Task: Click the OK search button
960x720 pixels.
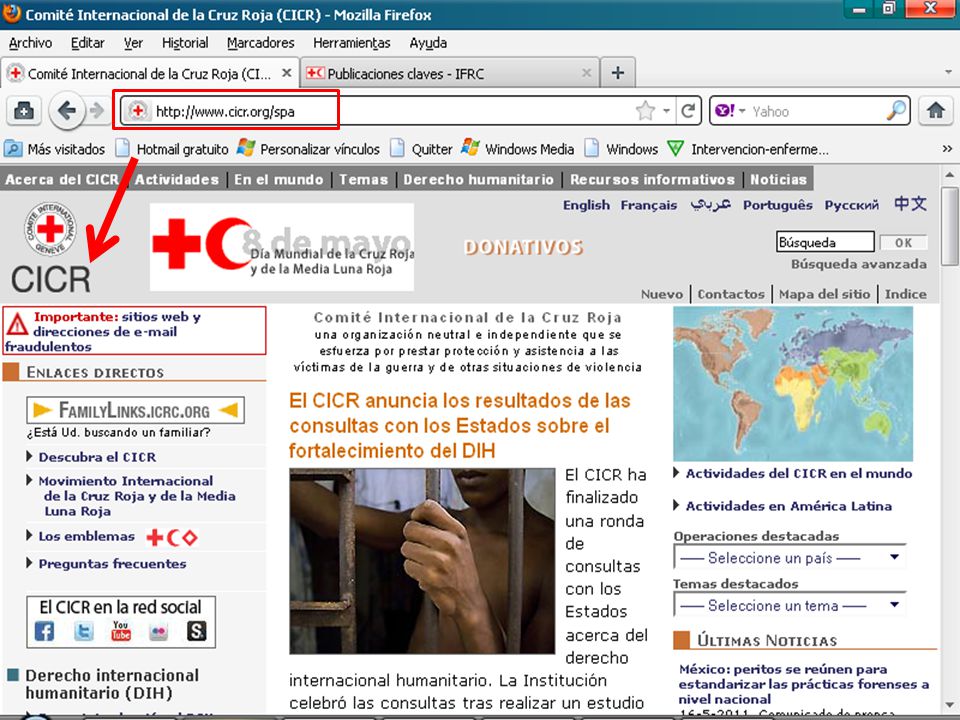Action: coord(903,242)
